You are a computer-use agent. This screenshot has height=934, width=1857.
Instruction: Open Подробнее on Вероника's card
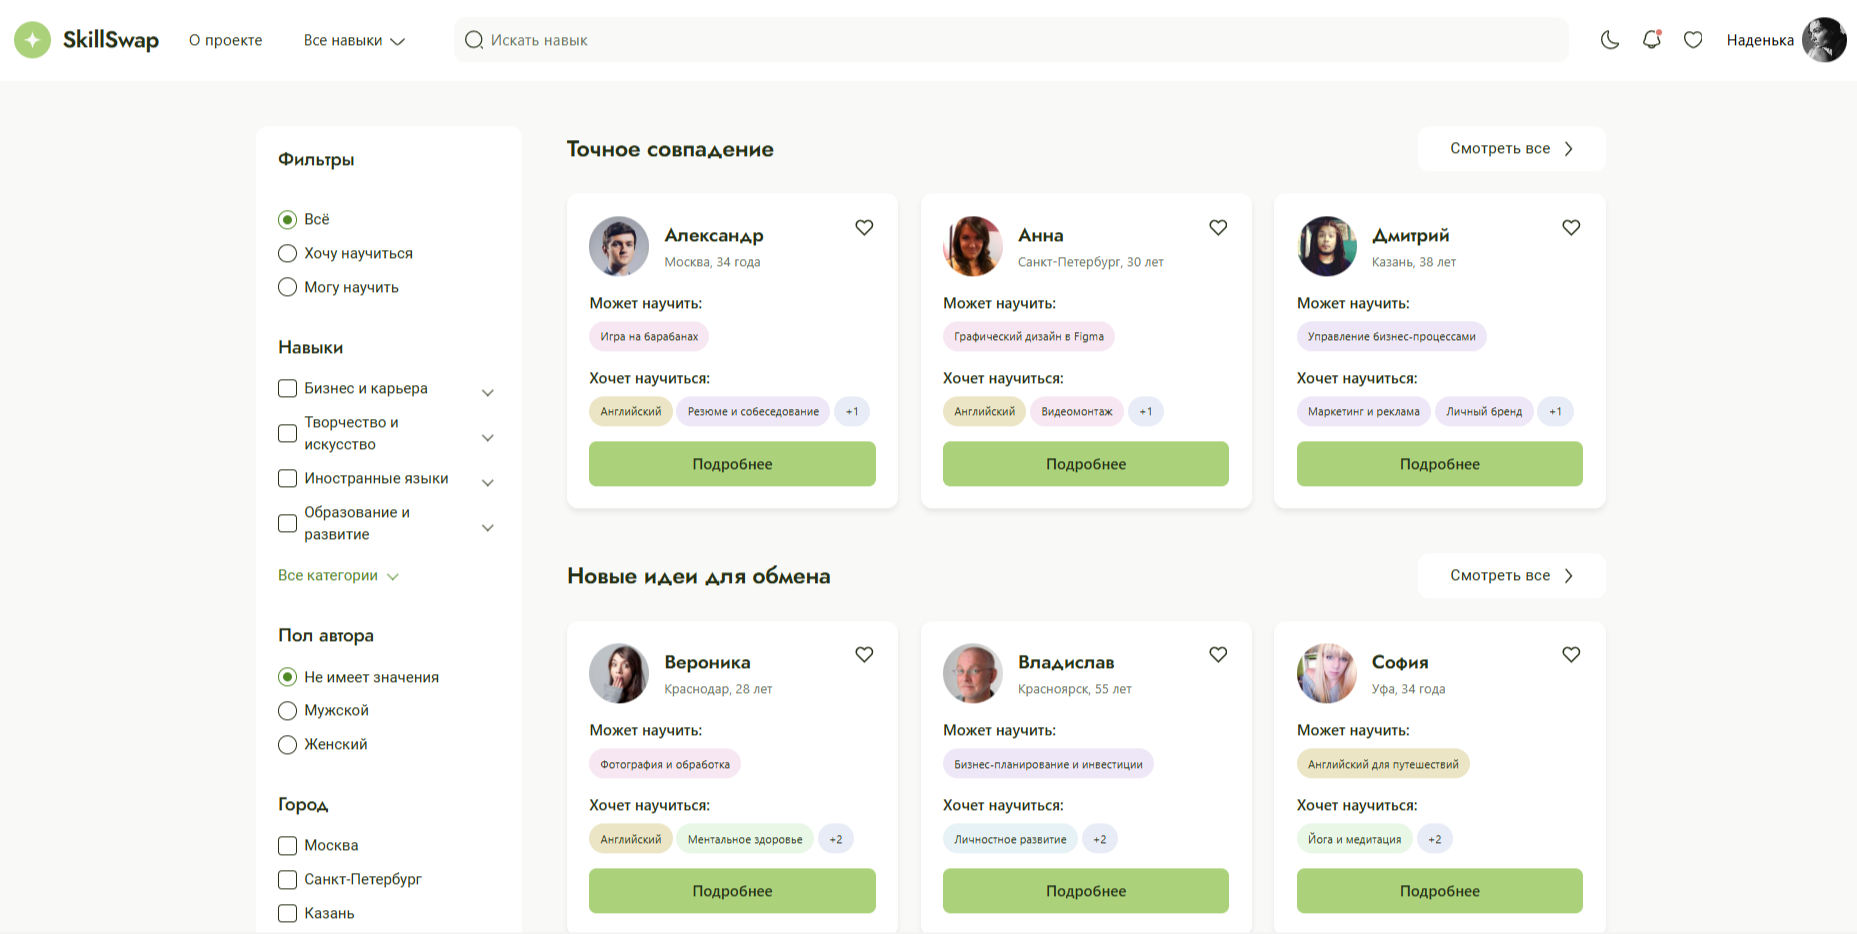[x=732, y=891]
